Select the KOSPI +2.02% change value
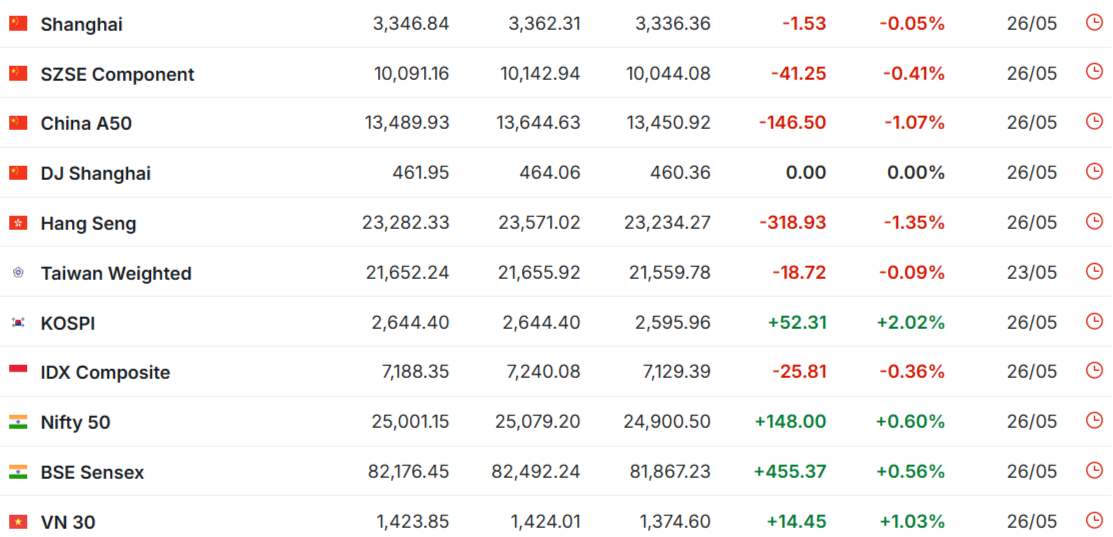This screenshot has width=1113, height=537. point(911,323)
